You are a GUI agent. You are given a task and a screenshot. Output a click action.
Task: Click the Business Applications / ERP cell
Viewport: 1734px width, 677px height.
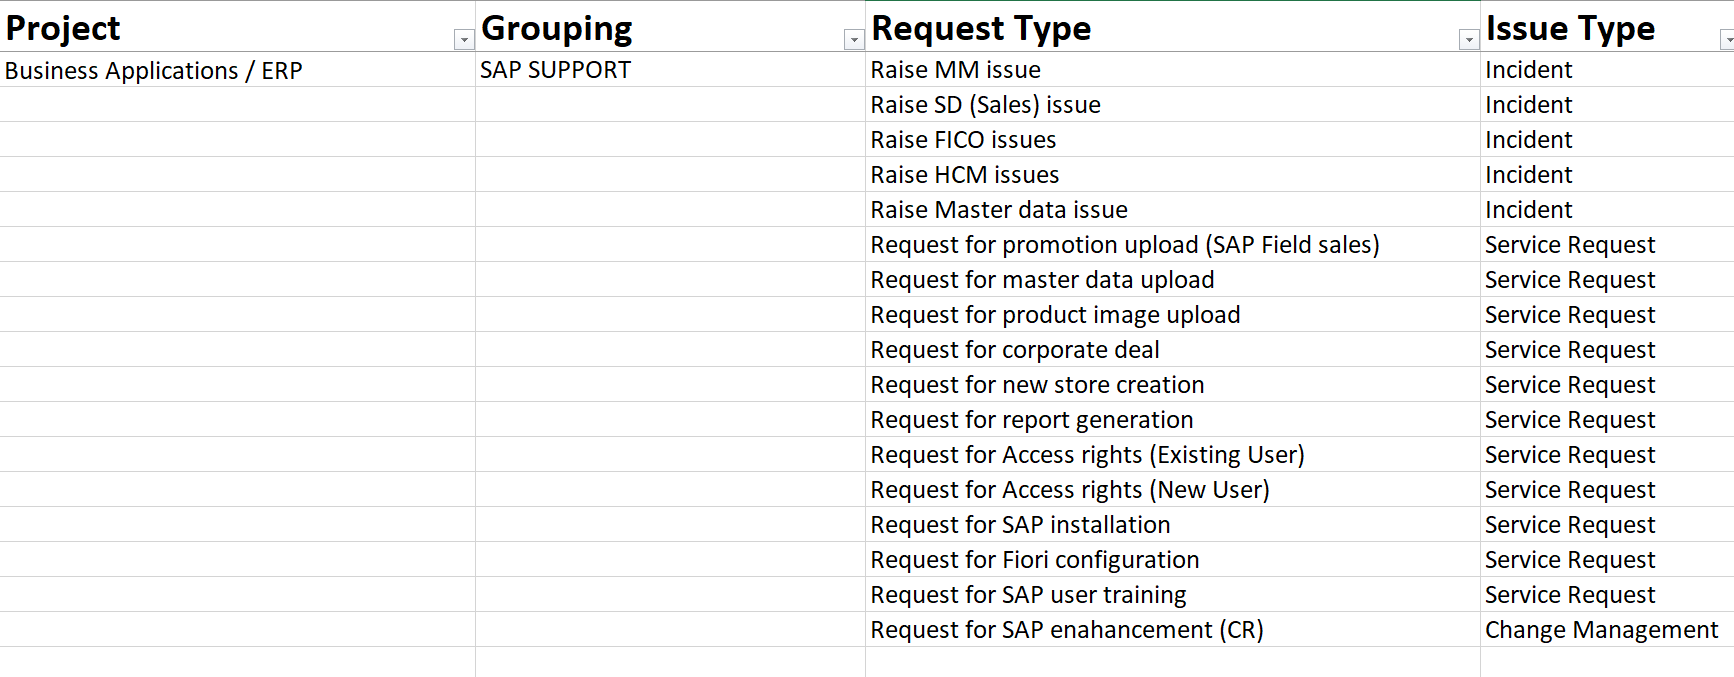point(237,70)
